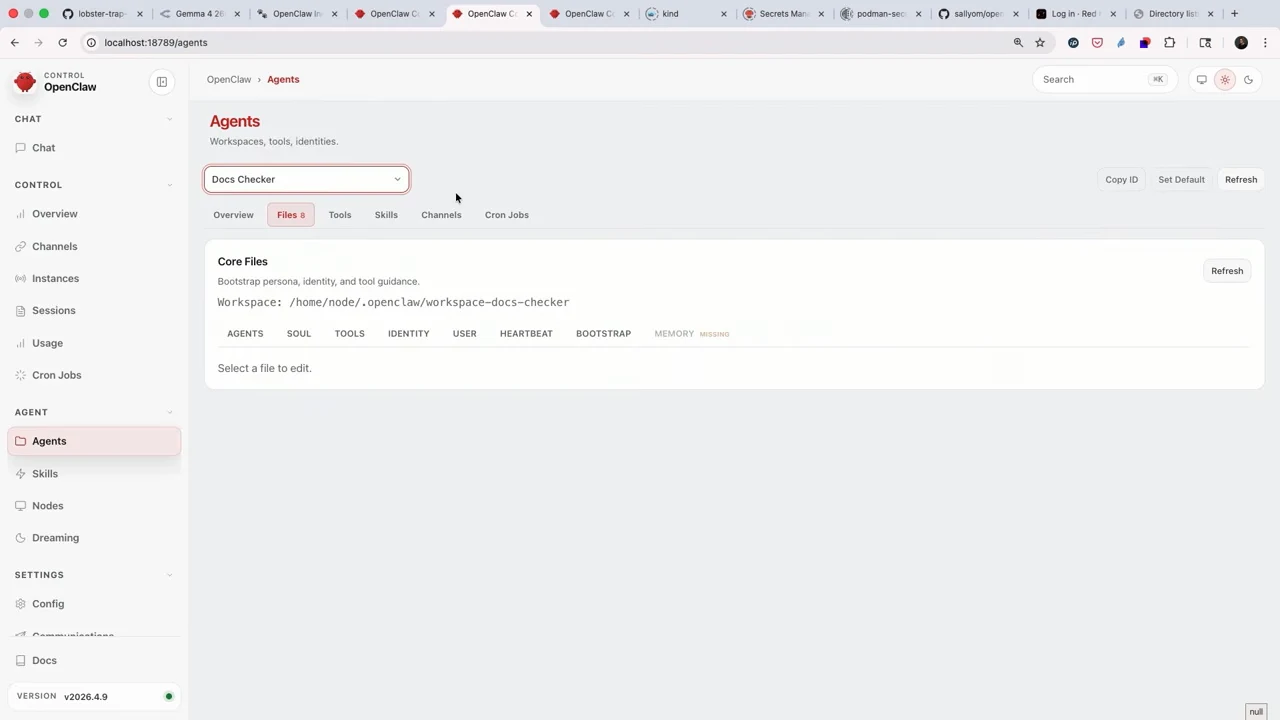Switch to the podman-sec browser tab
Screen dimensions: 1280x720
point(880,14)
